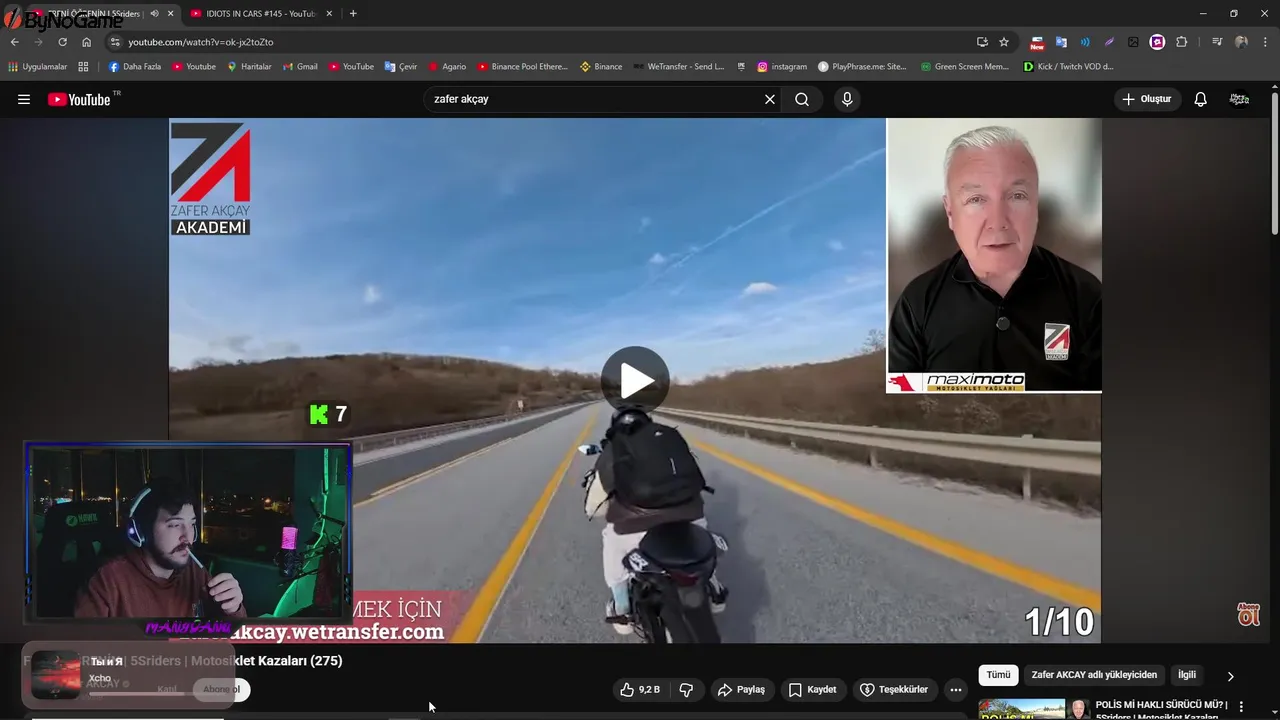
Task: Install app icon in address bar
Action: coord(982,42)
